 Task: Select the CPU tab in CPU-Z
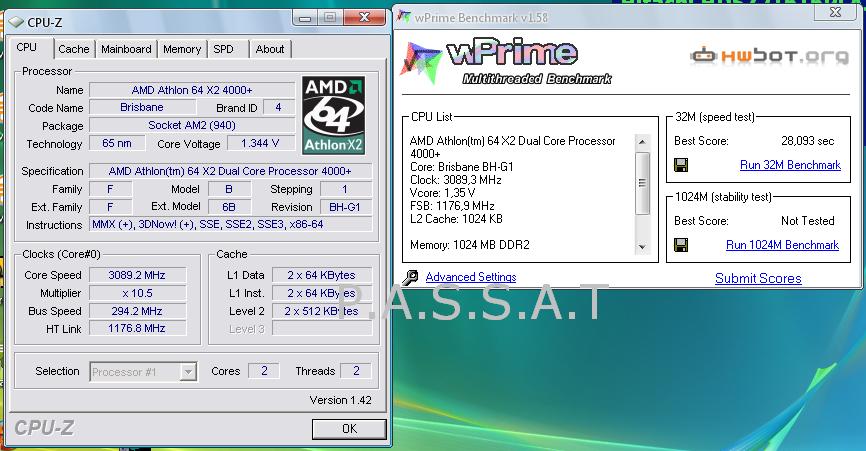tap(27, 47)
